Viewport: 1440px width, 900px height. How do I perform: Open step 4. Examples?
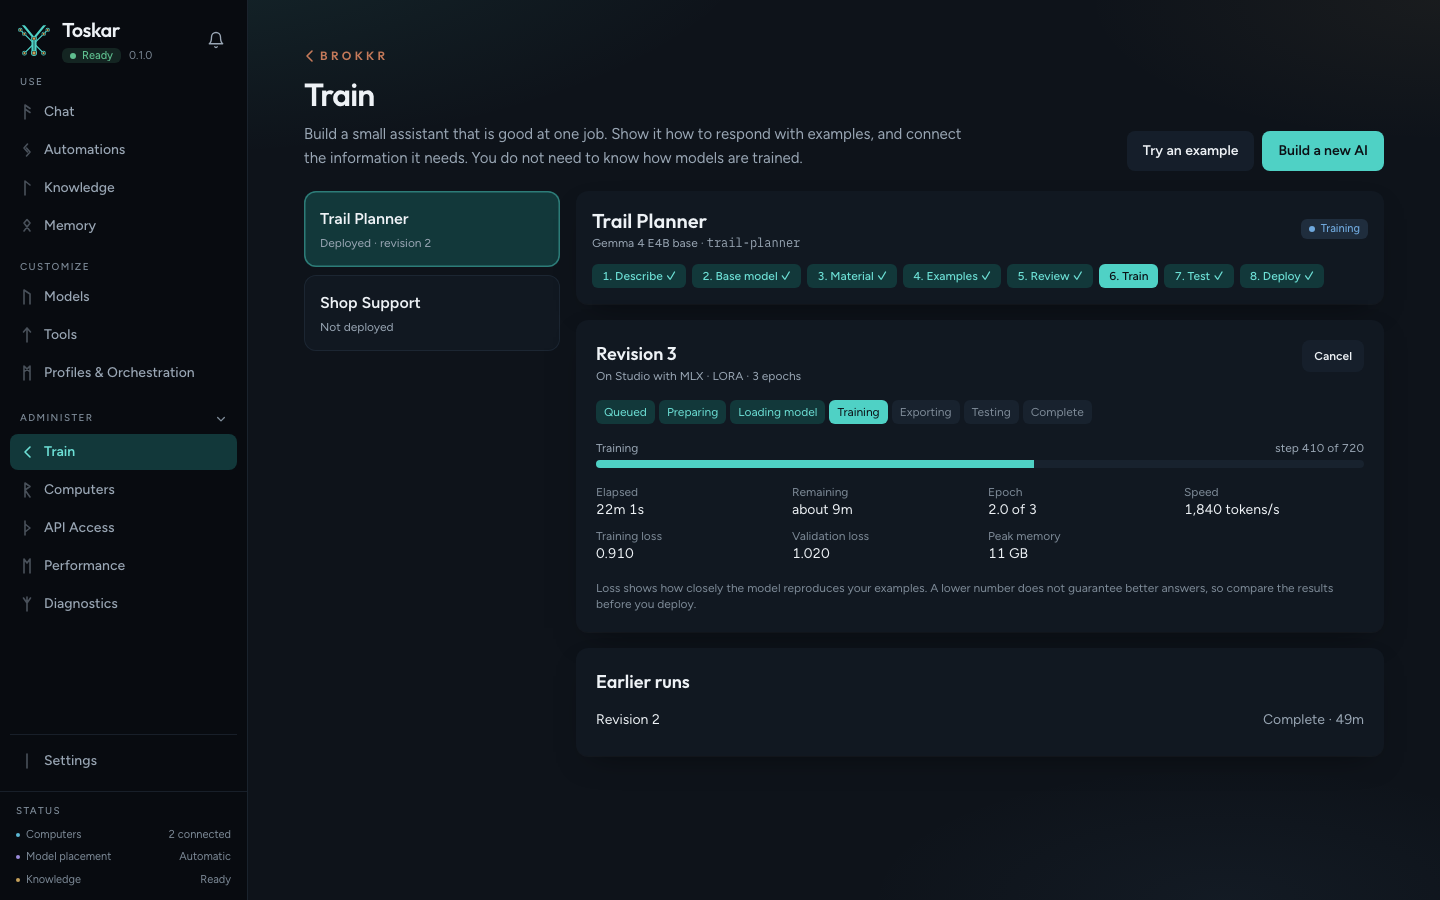click(952, 276)
